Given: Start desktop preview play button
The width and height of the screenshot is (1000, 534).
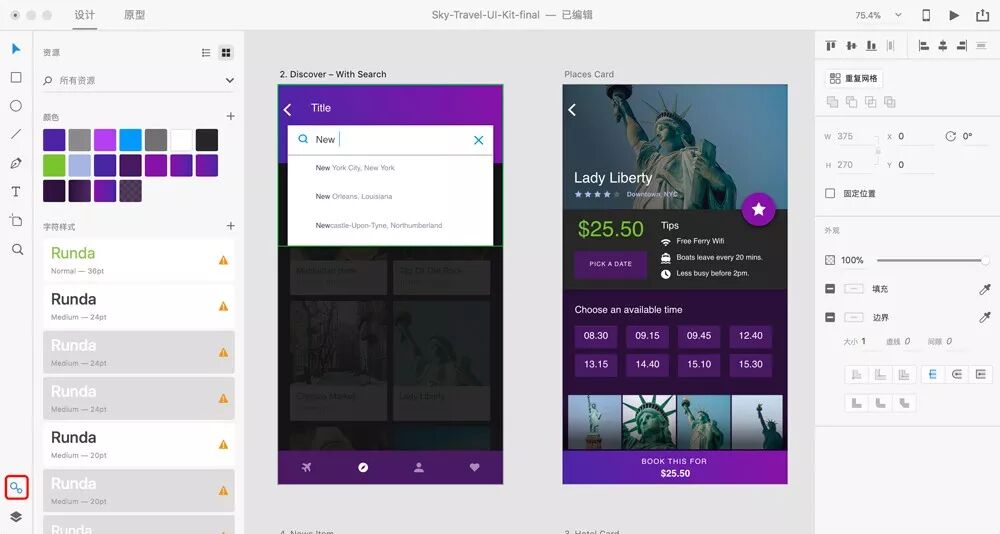Looking at the screenshot, I should point(954,15).
